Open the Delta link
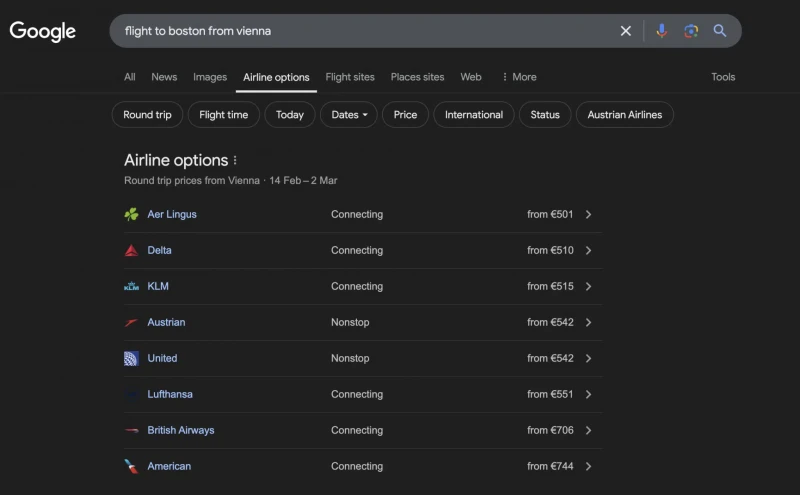 [x=159, y=251]
